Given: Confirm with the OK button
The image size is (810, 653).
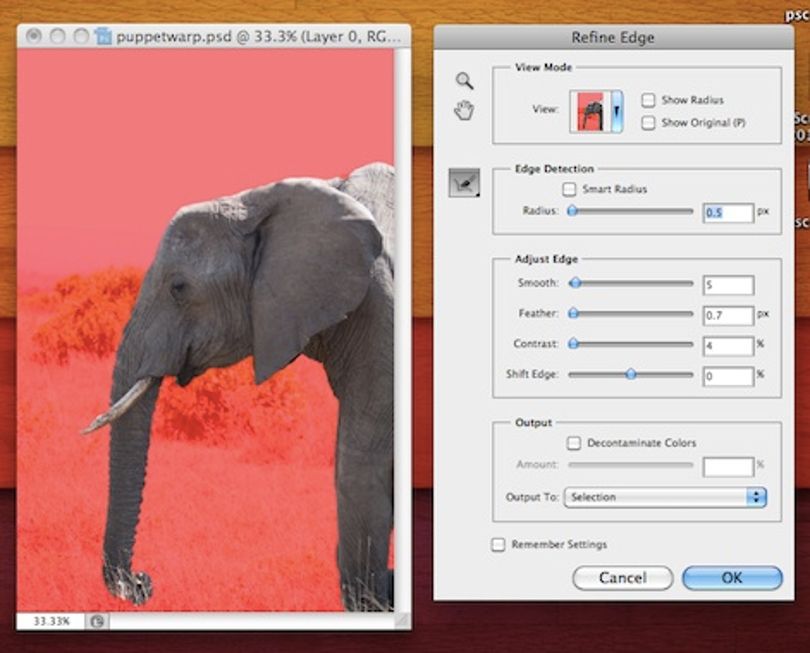Looking at the screenshot, I should tap(732, 578).
